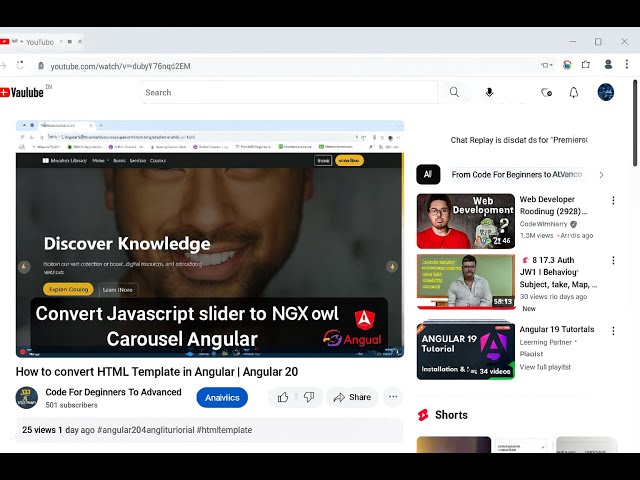Click the channel avatar for Code For Beginners
Image resolution: width=640 pixels, height=480 pixels.
27,398
